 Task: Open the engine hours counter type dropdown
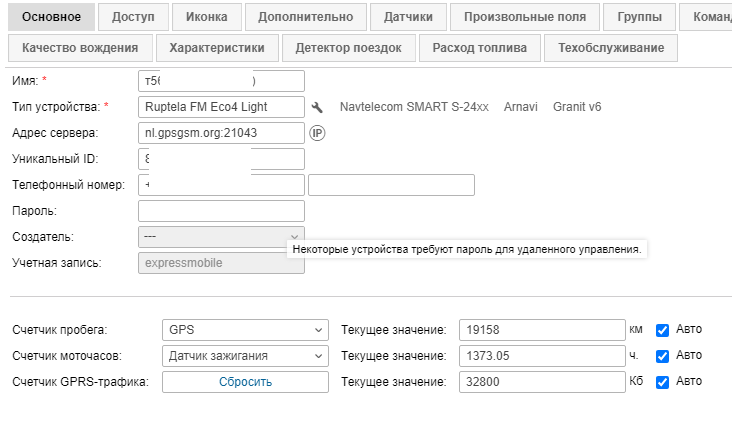point(244,355)
